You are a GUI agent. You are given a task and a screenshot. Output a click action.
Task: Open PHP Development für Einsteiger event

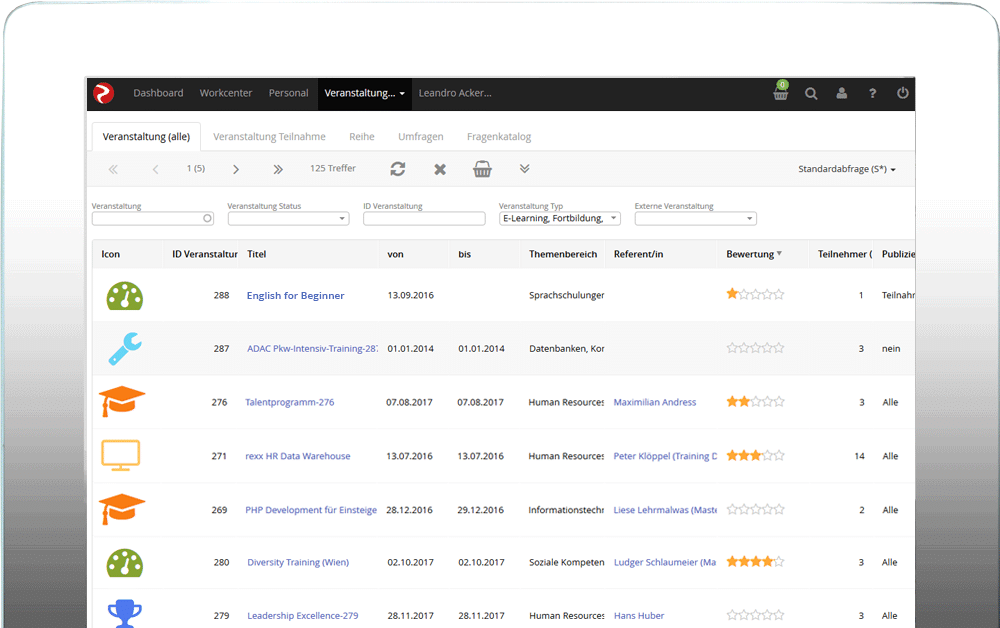click(311, 510)
